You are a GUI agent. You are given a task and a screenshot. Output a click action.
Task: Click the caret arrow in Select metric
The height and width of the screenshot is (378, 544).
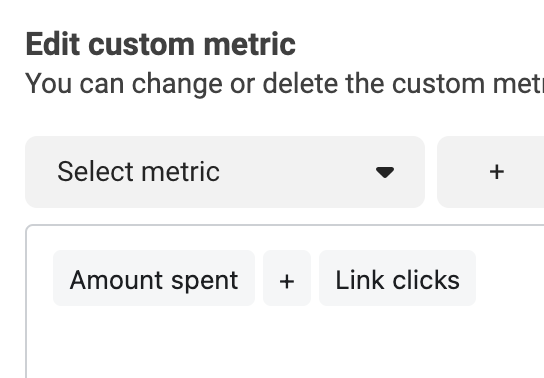385,172
